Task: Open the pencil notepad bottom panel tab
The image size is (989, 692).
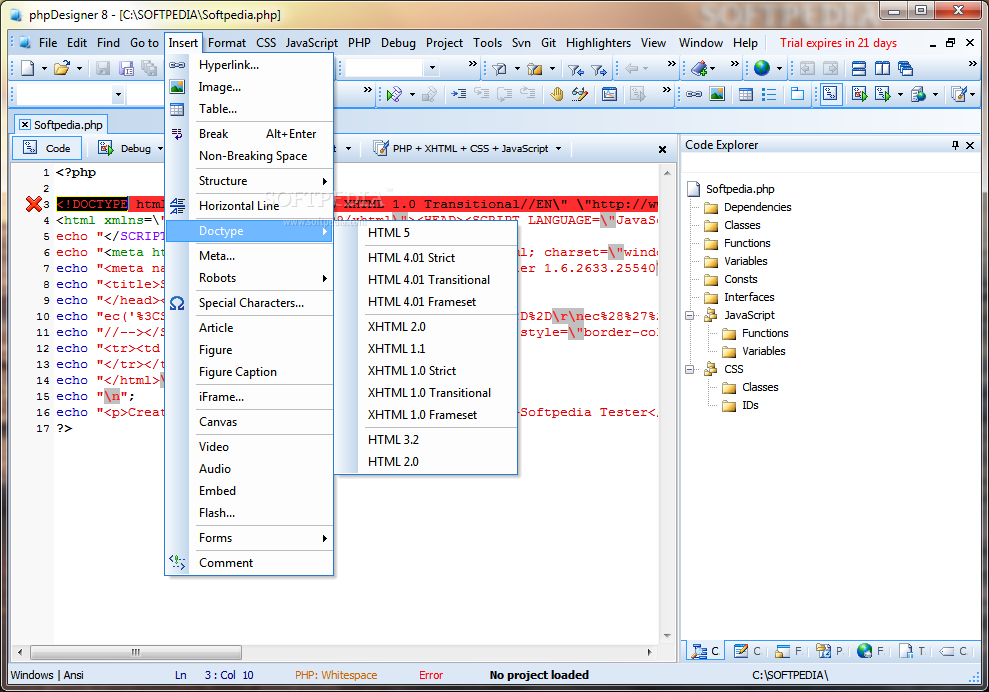Action: [x=746, y=651]
